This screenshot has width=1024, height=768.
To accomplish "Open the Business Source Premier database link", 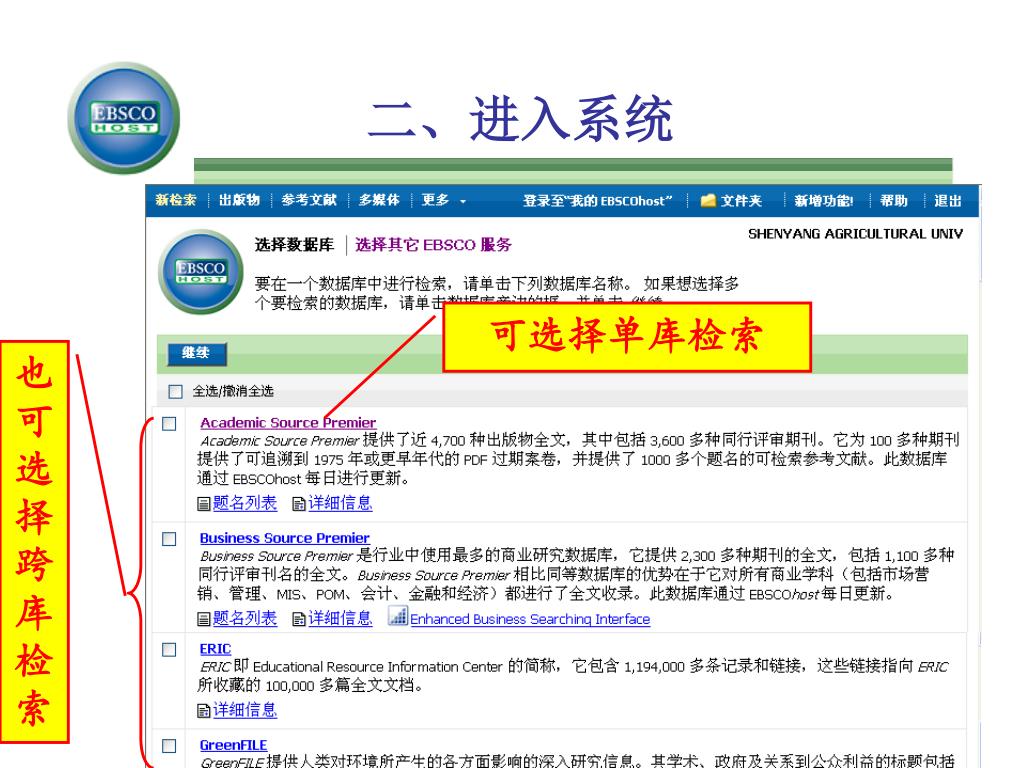I will (x=285, y=538).
